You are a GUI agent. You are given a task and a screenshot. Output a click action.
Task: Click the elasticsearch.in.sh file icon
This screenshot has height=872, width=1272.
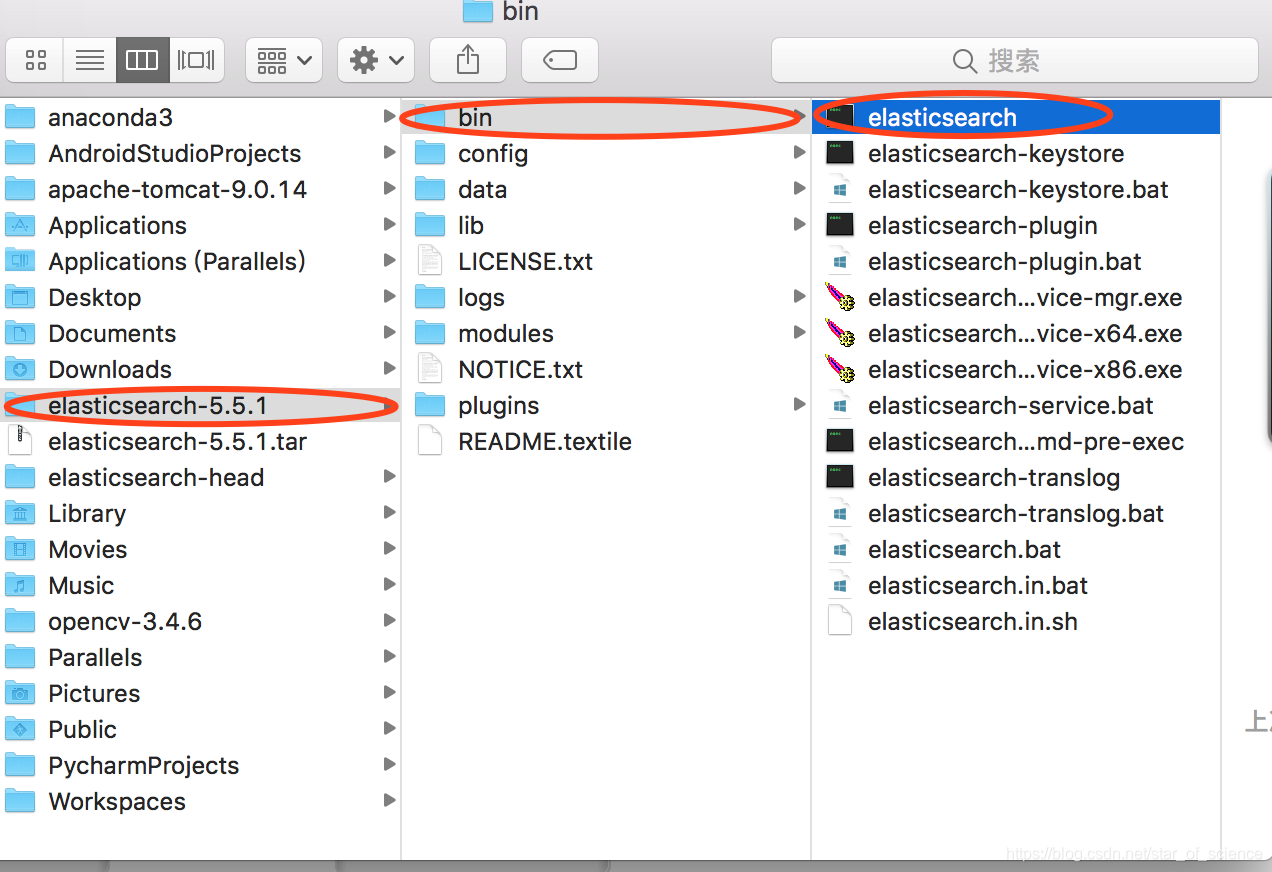pyautogui.click(x=840, y=622)
